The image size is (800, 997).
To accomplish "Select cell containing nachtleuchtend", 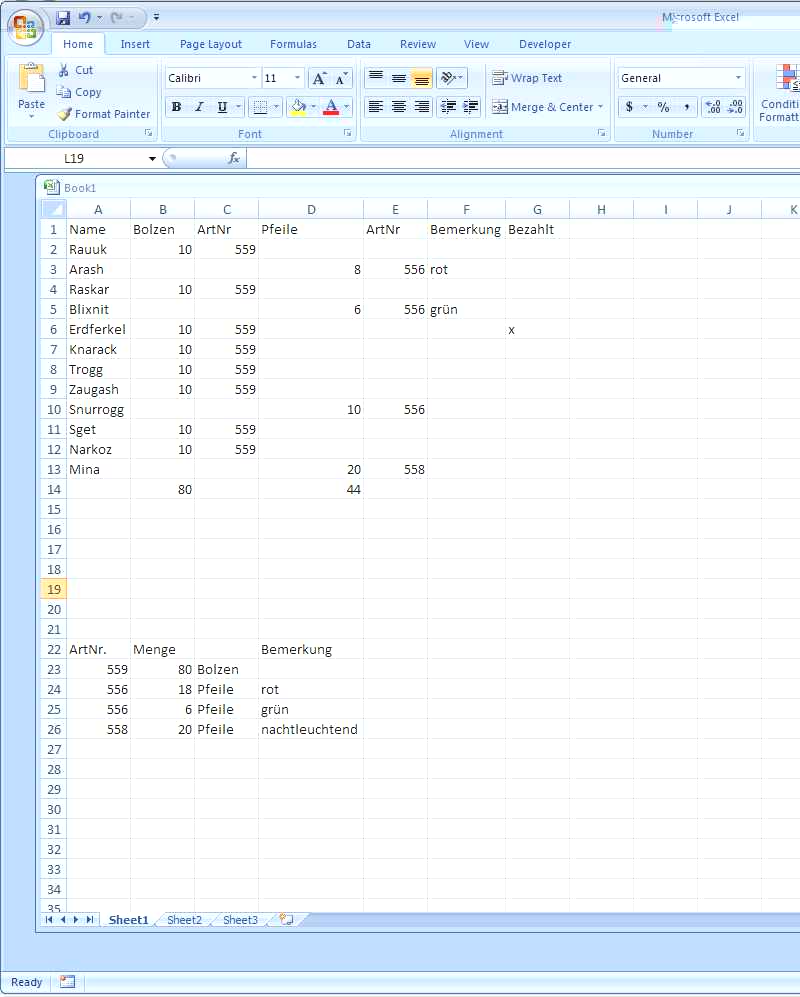I will [310, 729].
